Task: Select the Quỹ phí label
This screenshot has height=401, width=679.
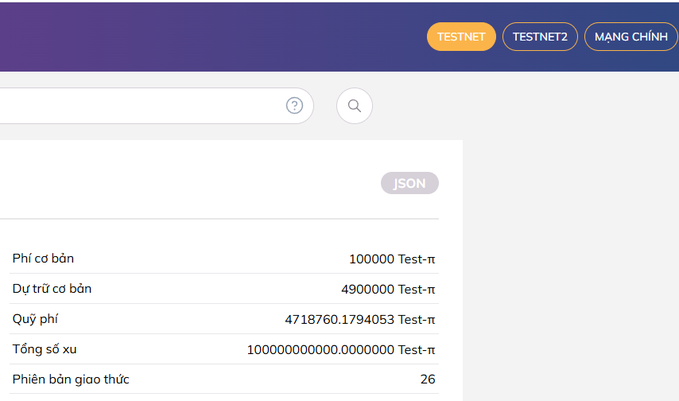Action: 35,319
